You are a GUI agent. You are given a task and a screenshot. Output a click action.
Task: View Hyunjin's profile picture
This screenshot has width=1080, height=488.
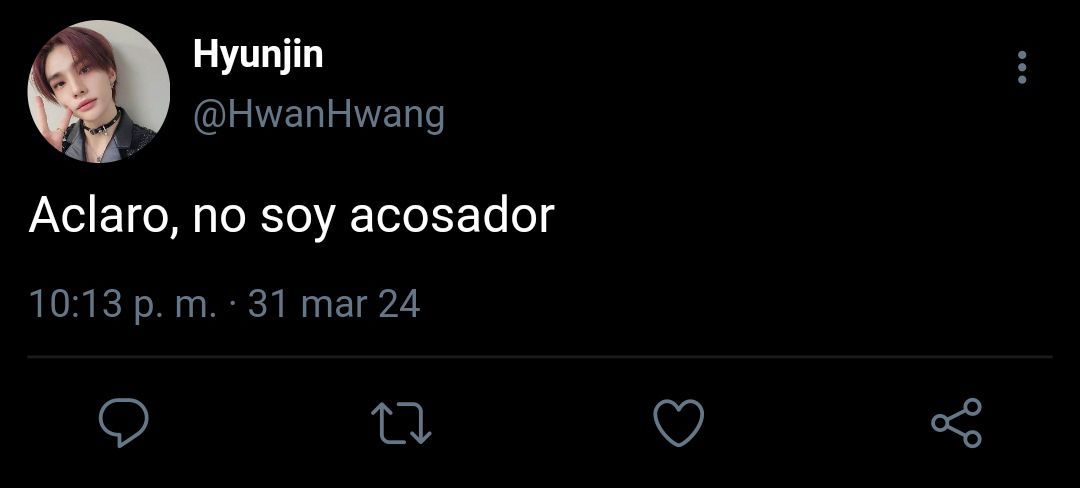click(x=98, y=92)
